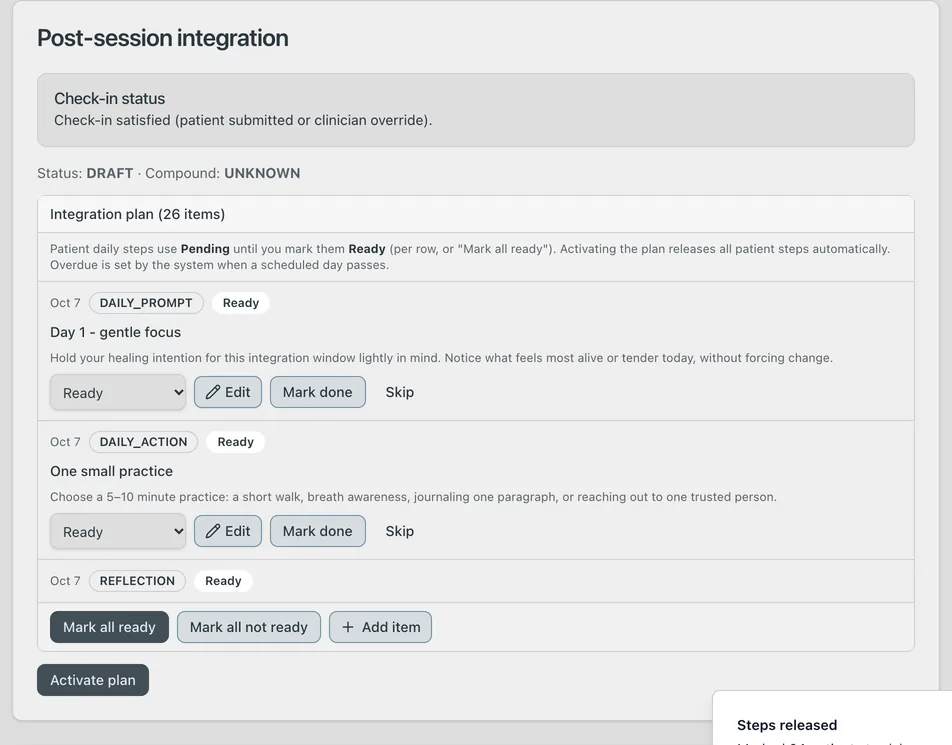Click the 5–10 minute practice description

click(413, 497)
